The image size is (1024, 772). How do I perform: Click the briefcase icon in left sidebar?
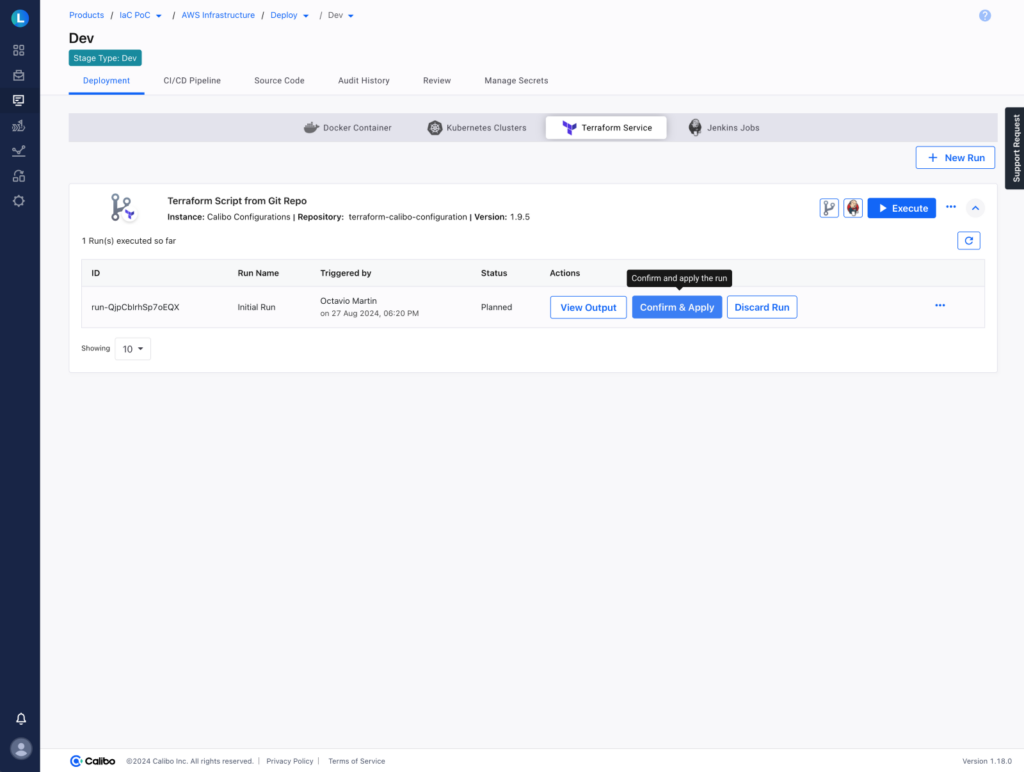pyautogui.click(x=19, y=75)
